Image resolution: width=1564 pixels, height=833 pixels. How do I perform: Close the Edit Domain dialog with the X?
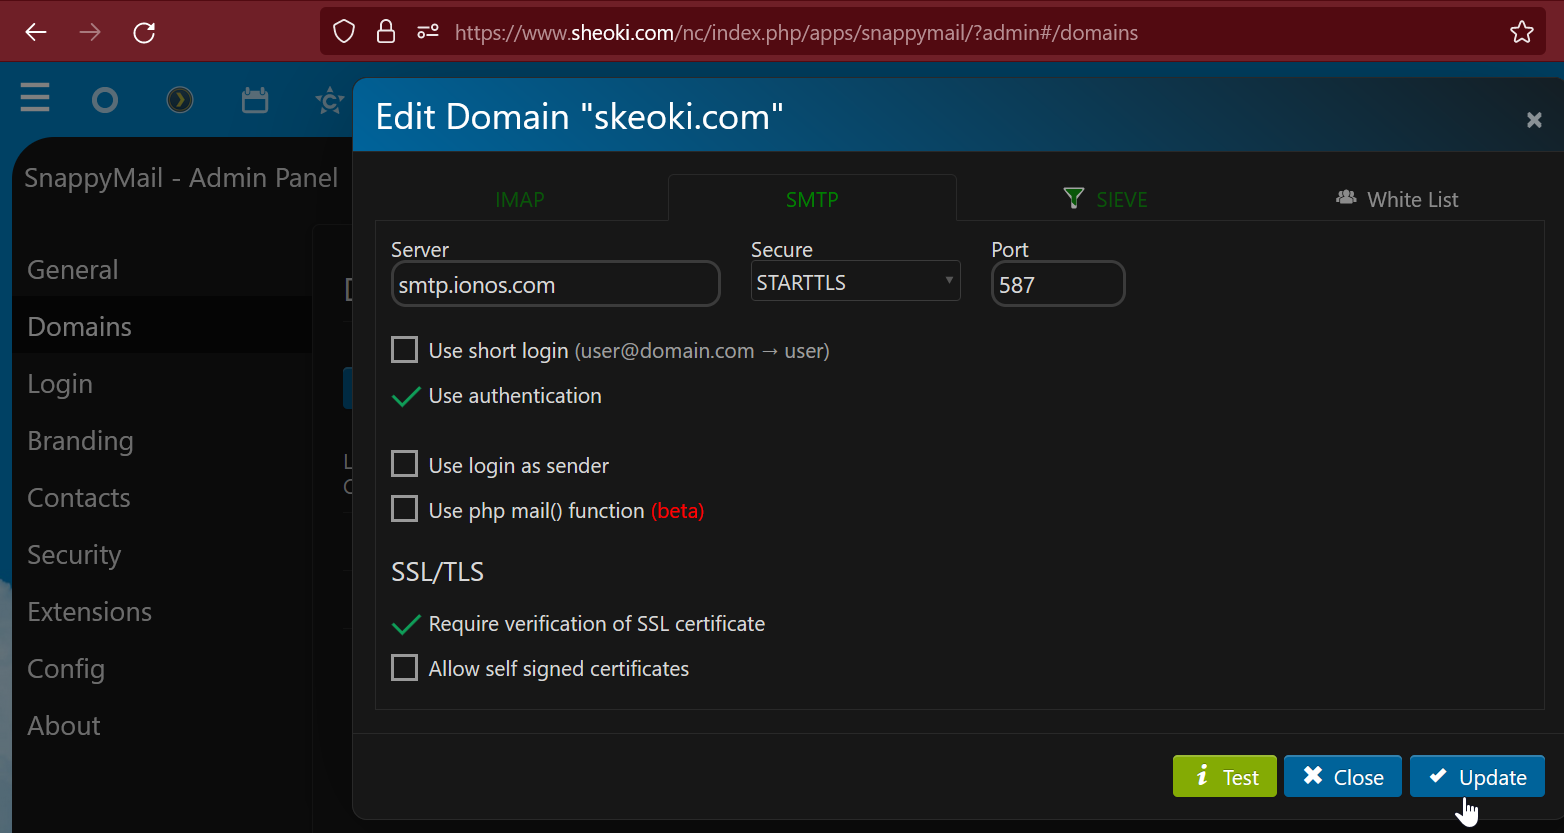tap(1534, 120)
